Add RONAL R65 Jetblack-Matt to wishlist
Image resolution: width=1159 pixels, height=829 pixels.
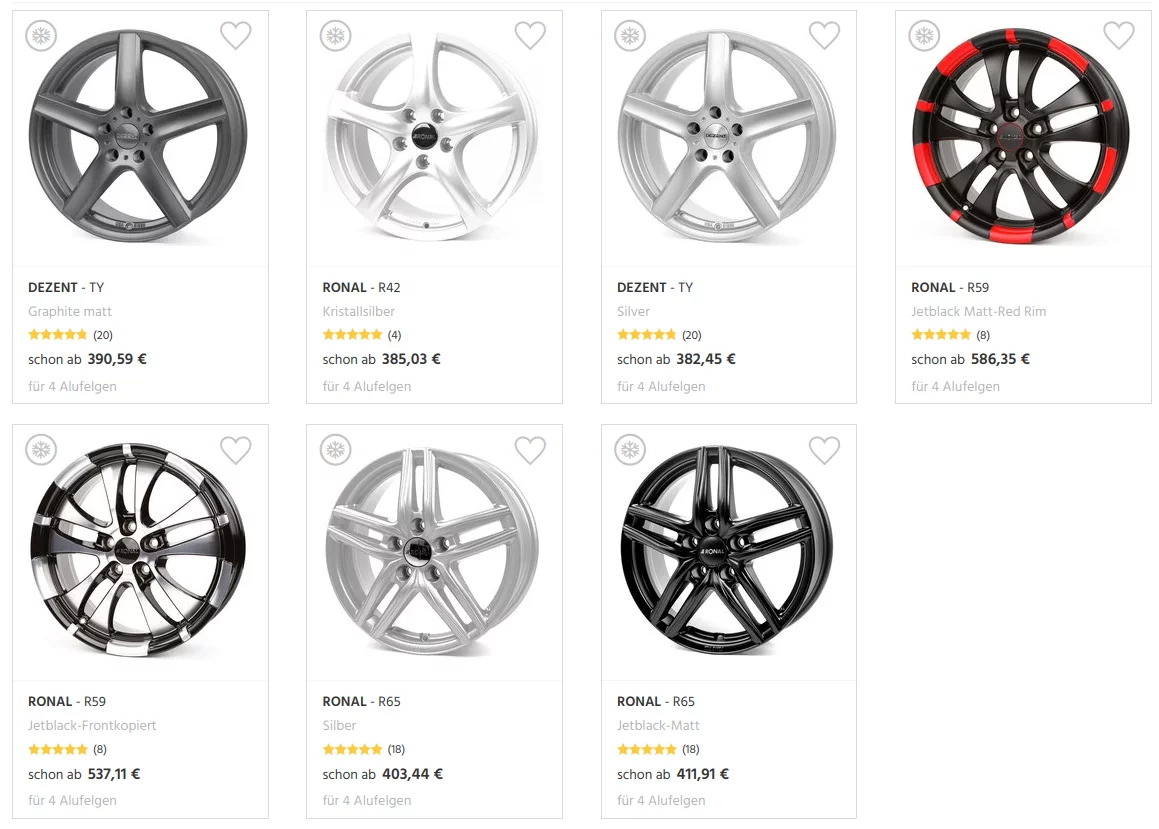[x=824, y=450]
